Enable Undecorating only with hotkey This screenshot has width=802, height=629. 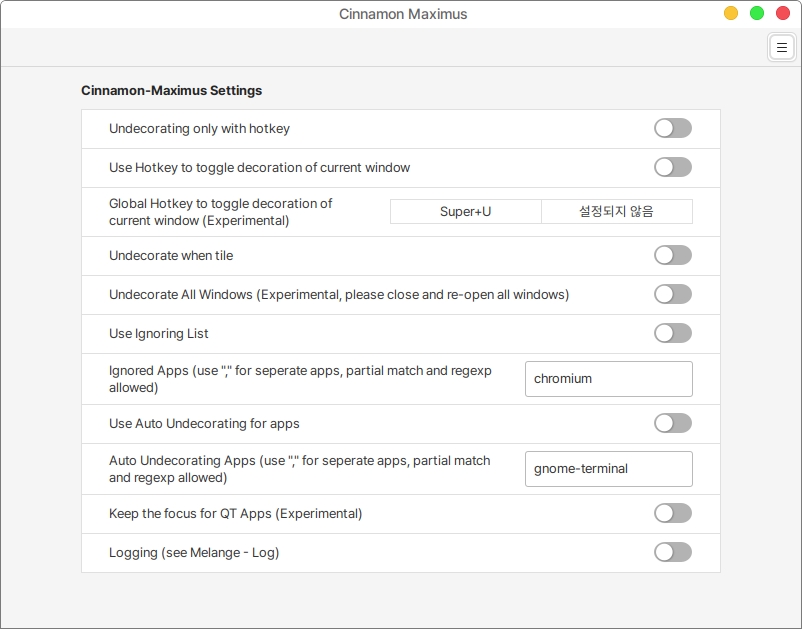tap(672, 128)
